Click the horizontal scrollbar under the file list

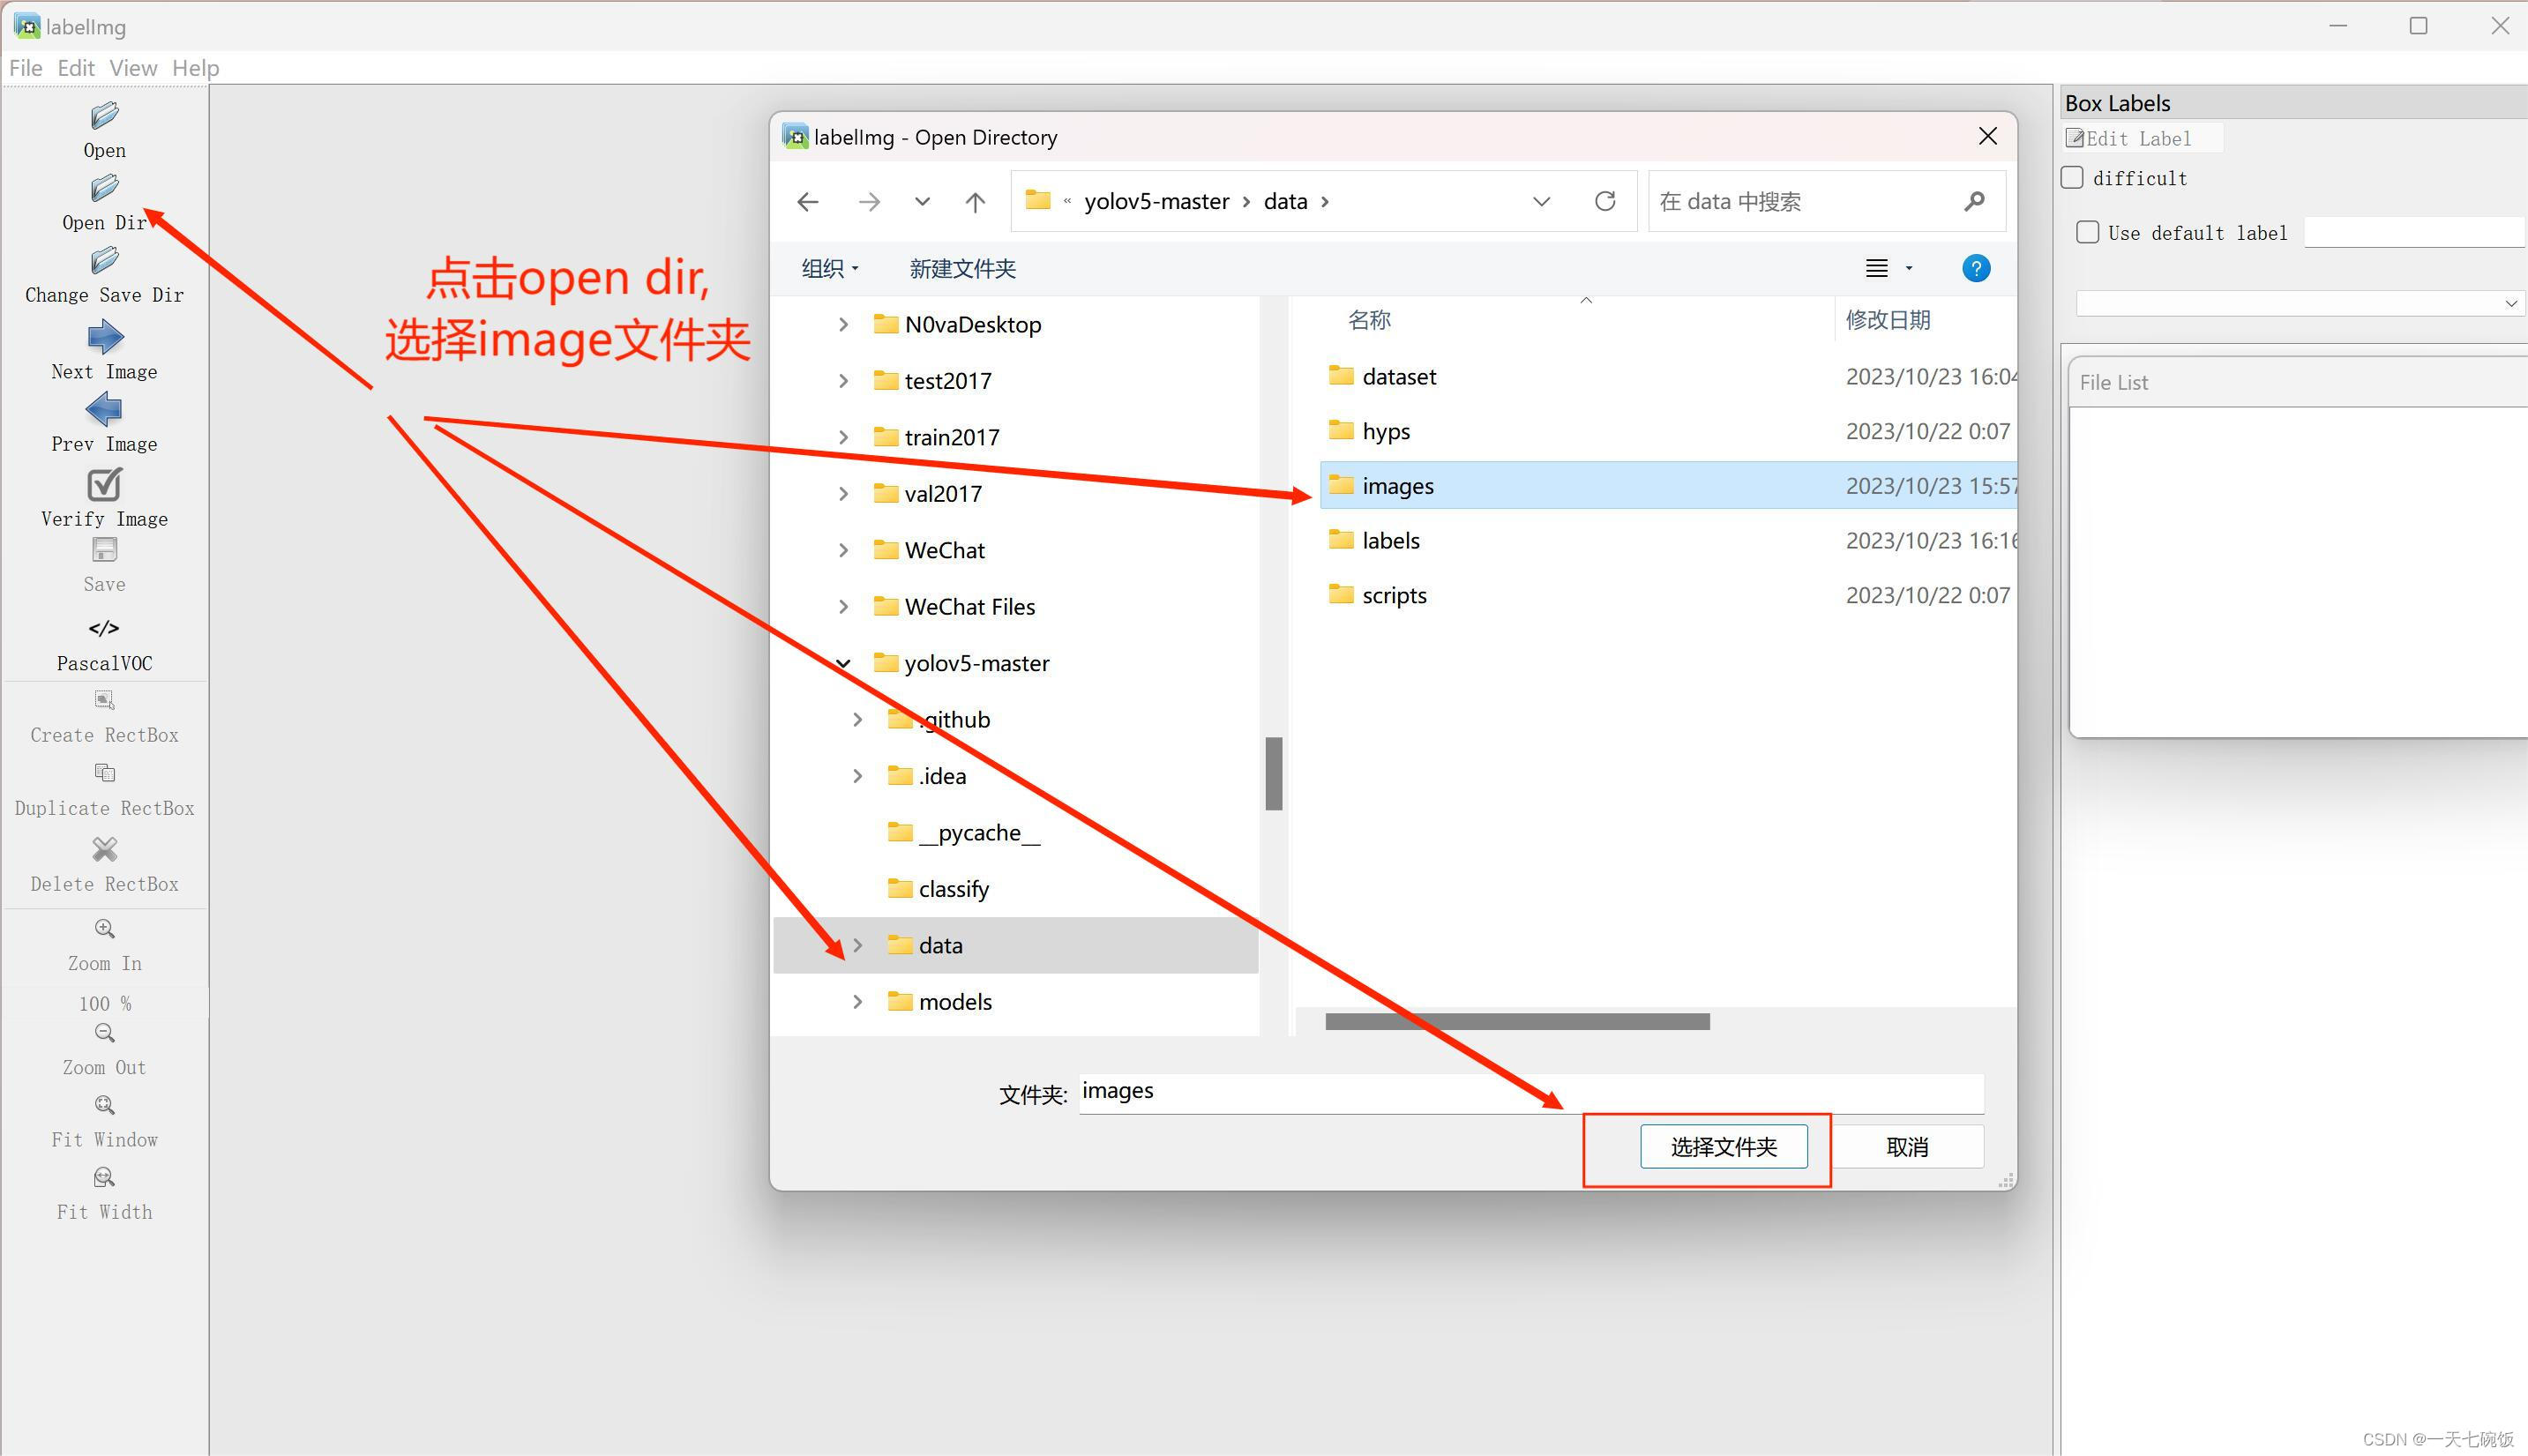(x=1516, y=1021)
